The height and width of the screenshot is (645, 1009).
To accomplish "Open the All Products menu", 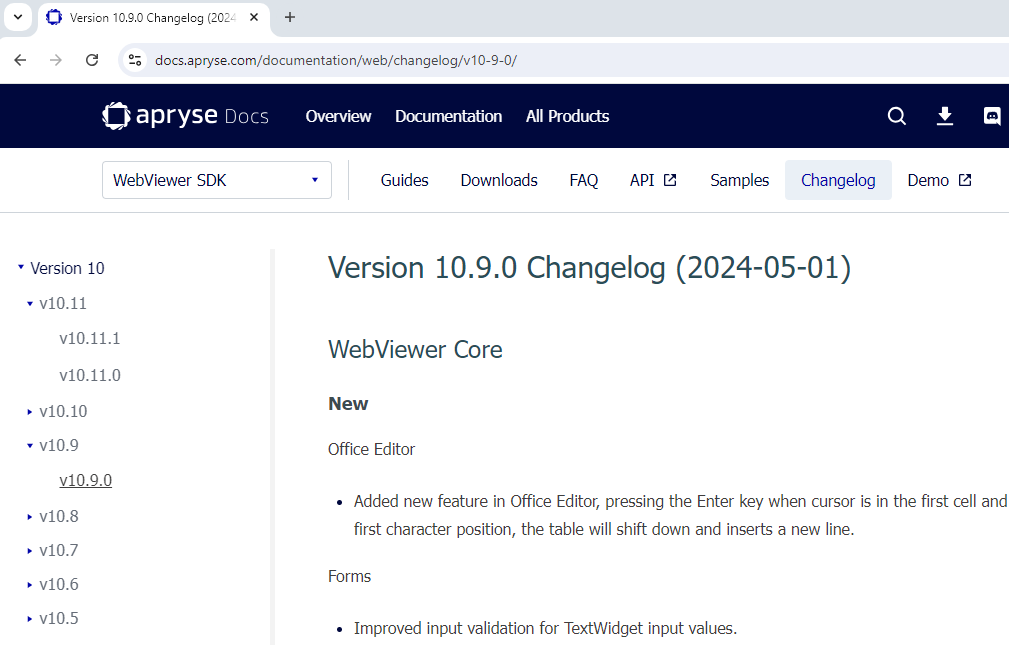I will 568,116.
